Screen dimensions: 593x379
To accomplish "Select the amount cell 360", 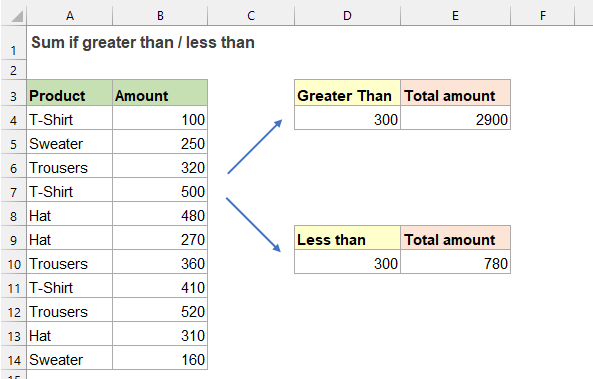I will [x=160, y=262].
